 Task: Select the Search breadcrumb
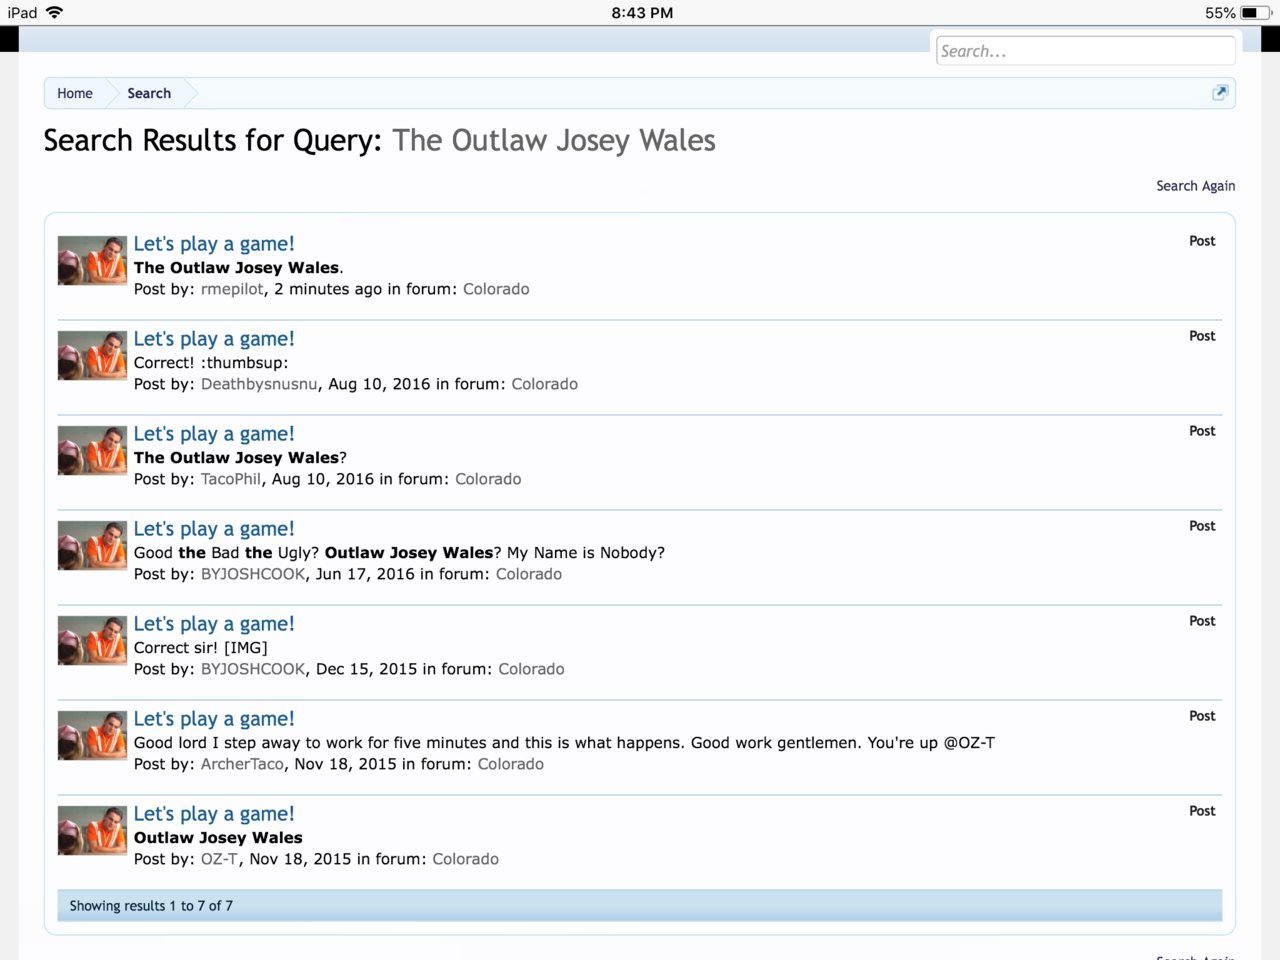(x=149, y=93)
